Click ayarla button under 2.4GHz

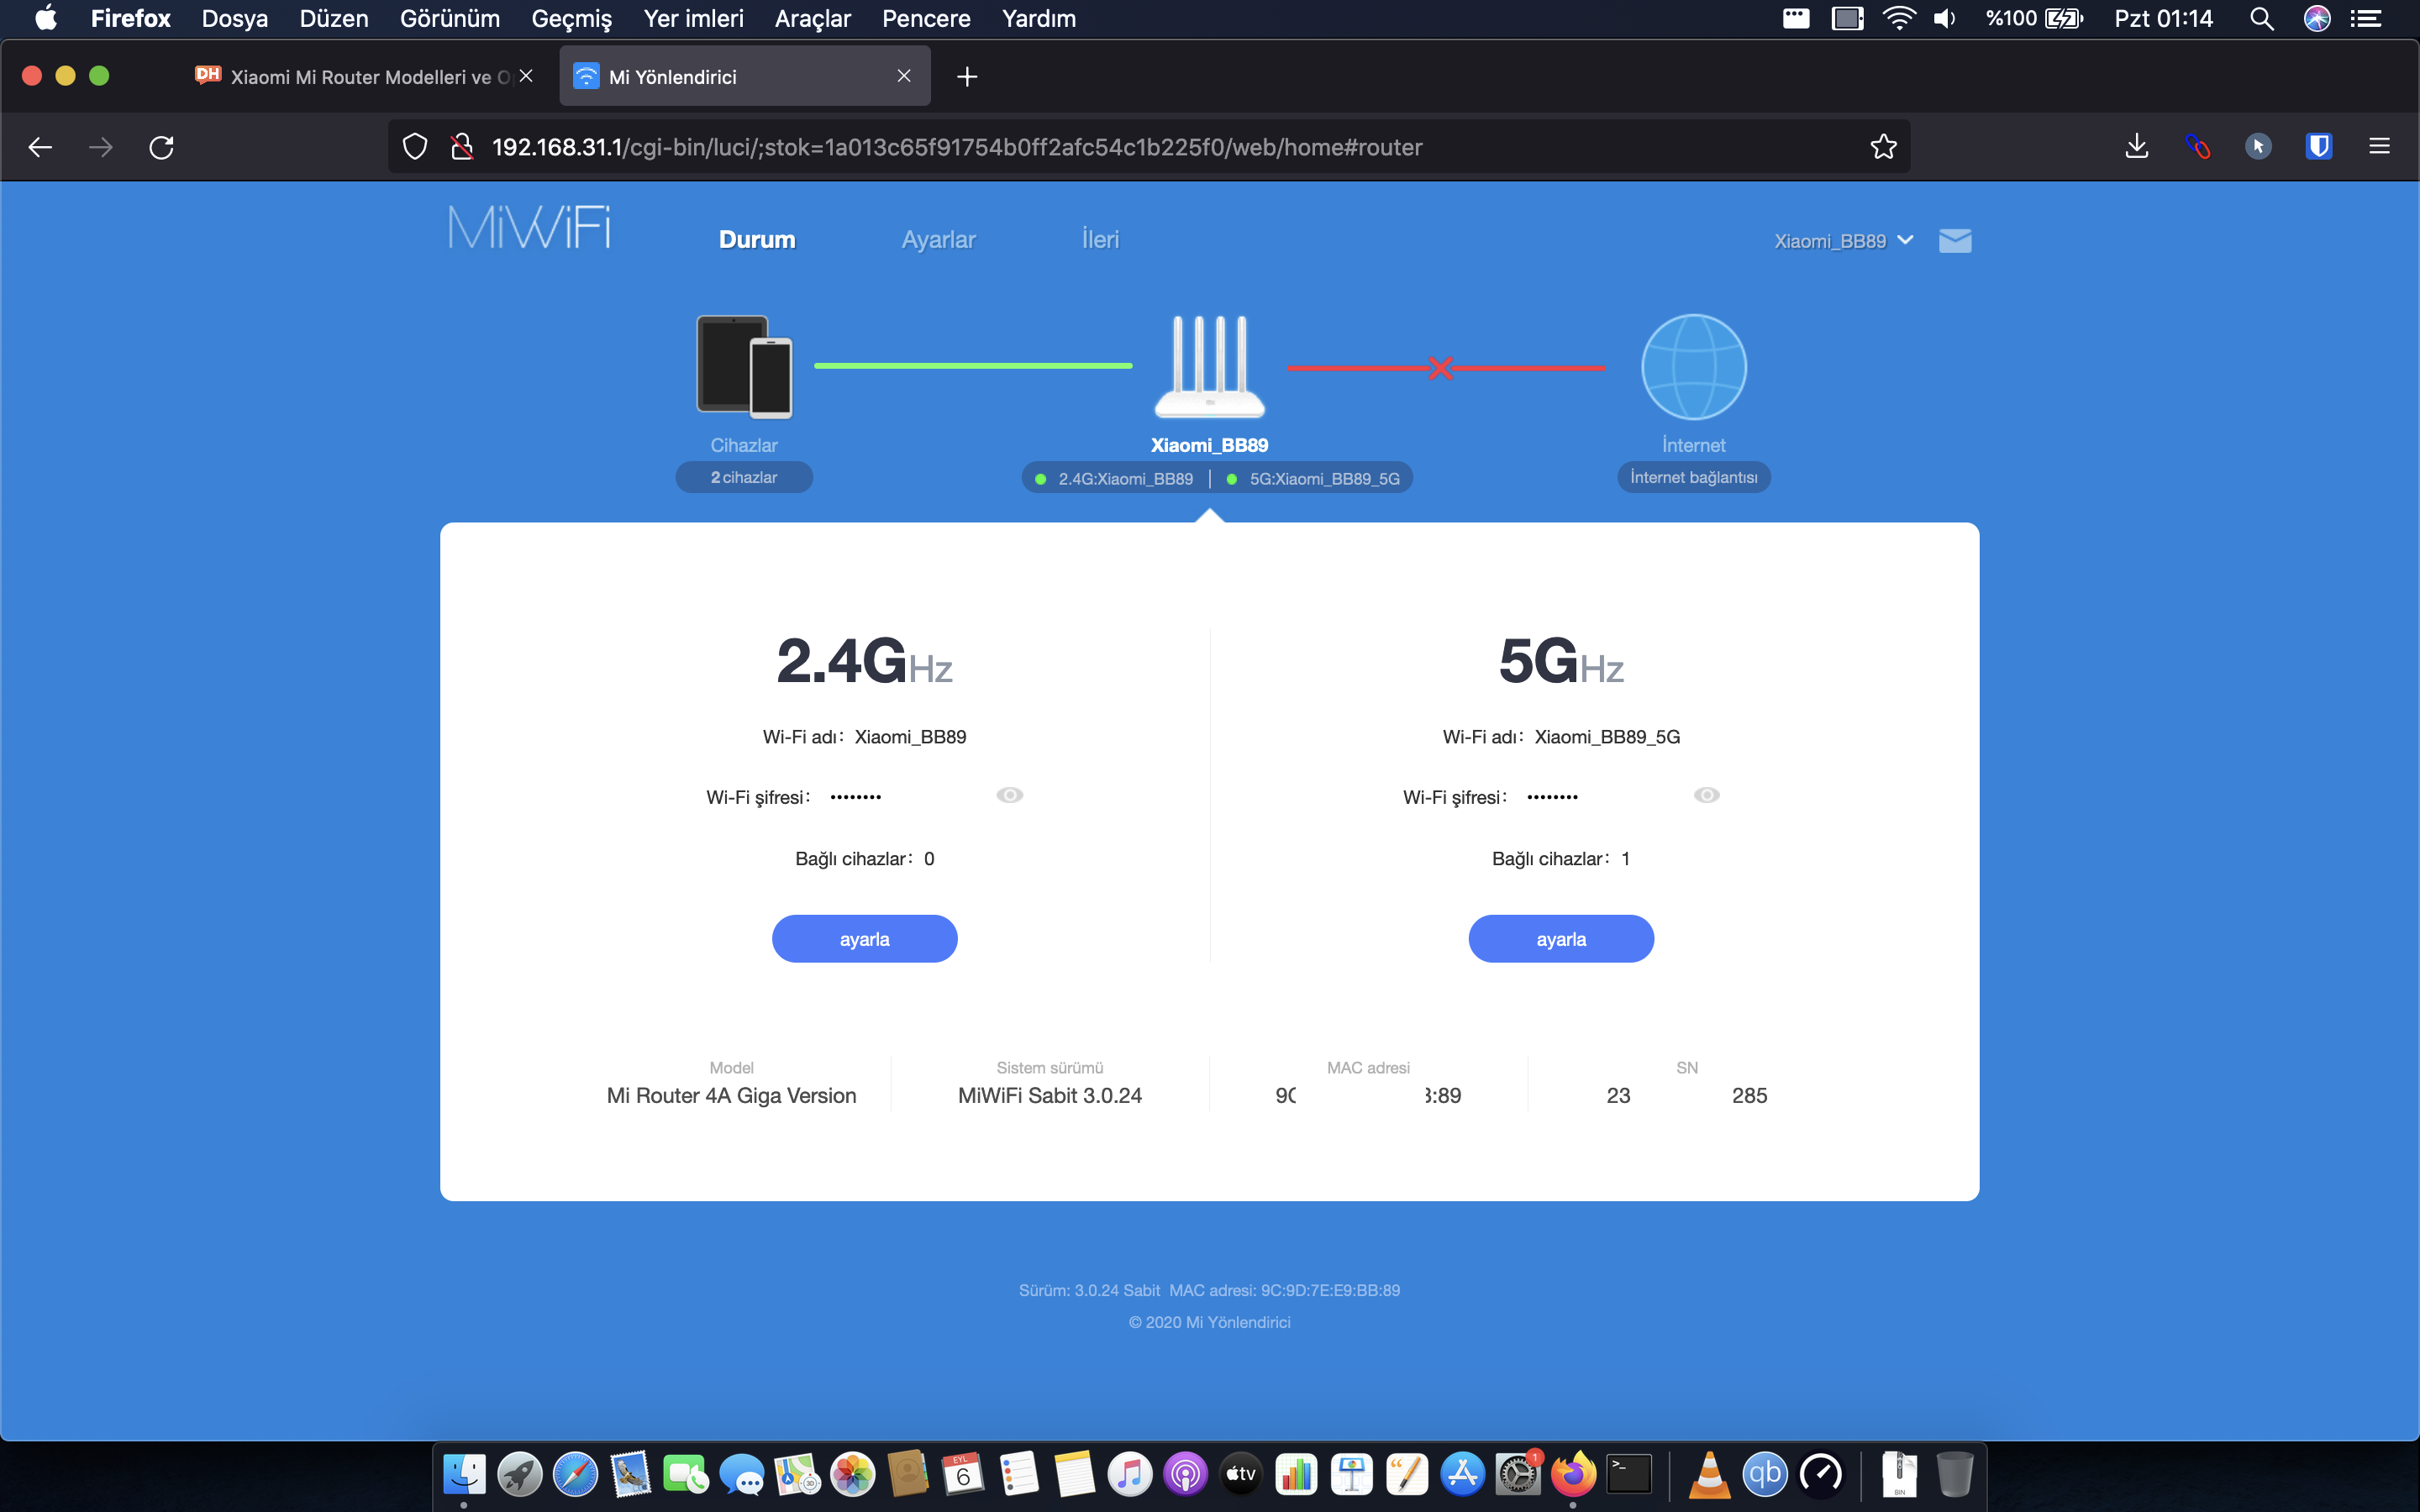coord(865,939)
